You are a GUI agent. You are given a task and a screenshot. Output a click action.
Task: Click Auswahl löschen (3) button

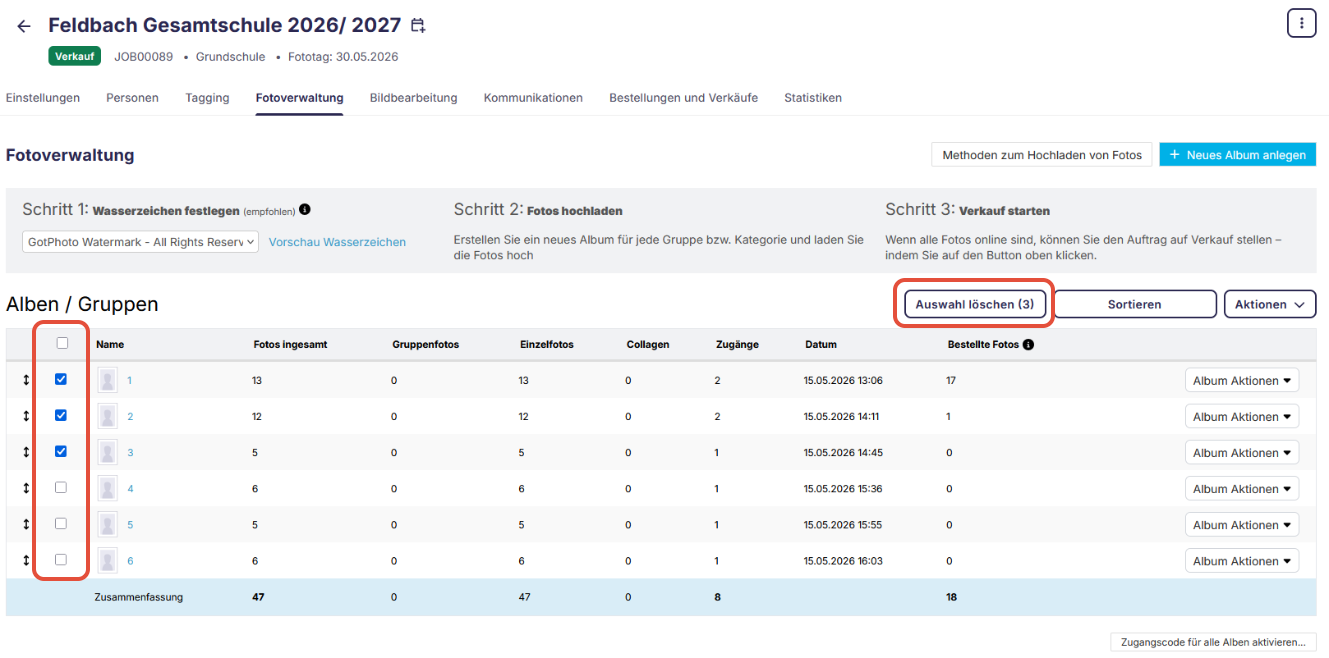click(x=975, y=304)
